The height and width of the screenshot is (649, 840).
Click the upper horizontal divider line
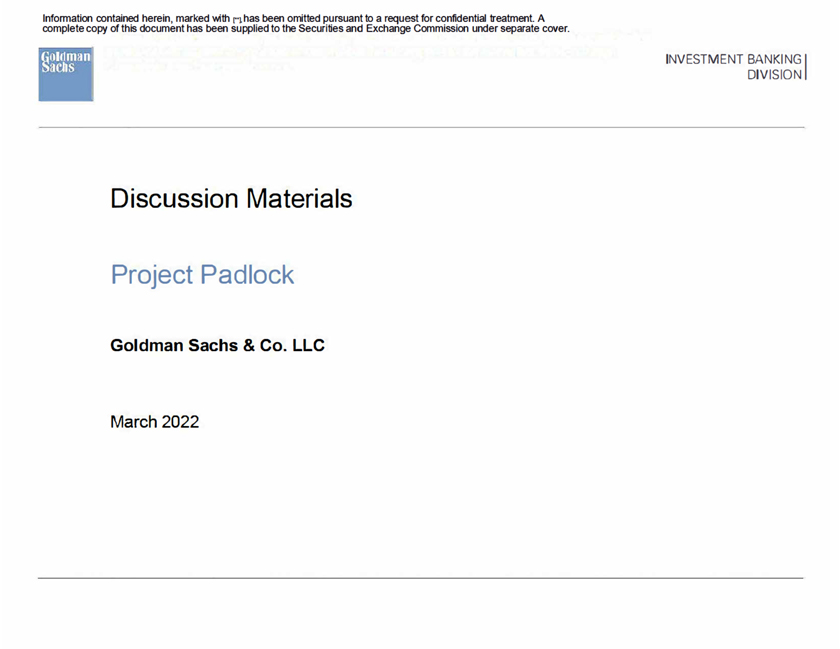pos(420,128)
